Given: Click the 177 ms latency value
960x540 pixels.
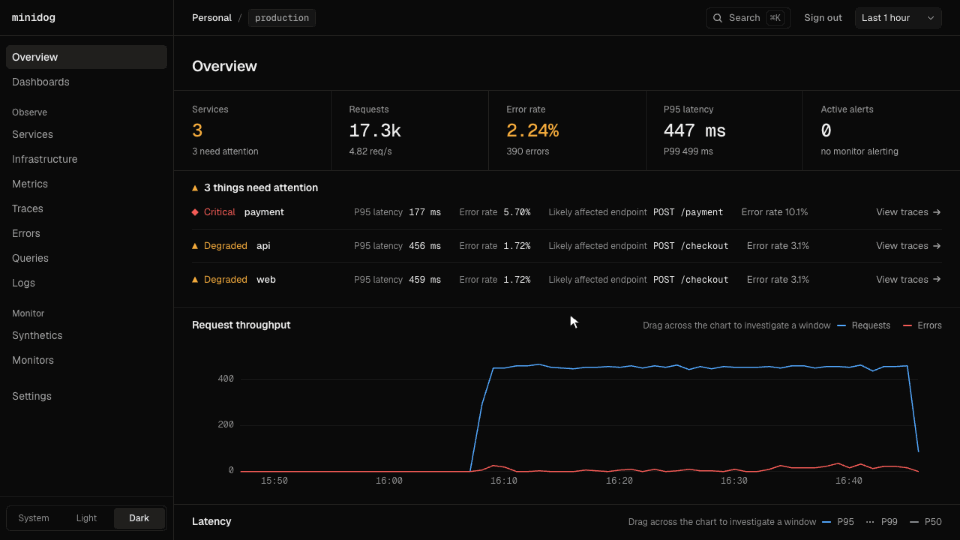Looking at the screenshot, I should point(425,212).
